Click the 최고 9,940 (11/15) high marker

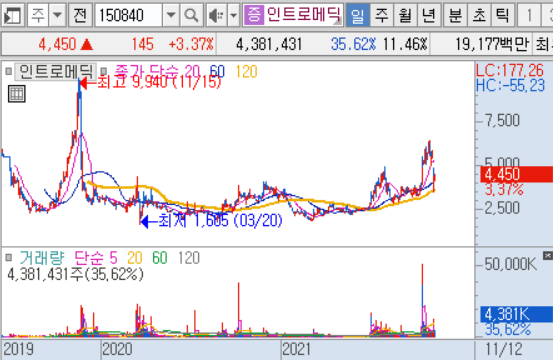click(151, 83)
